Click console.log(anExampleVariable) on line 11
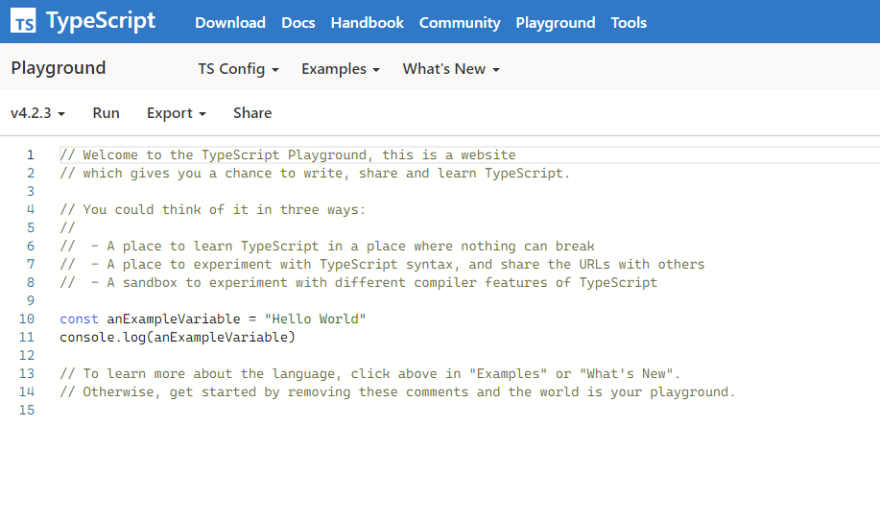 (x=177, y=337)
